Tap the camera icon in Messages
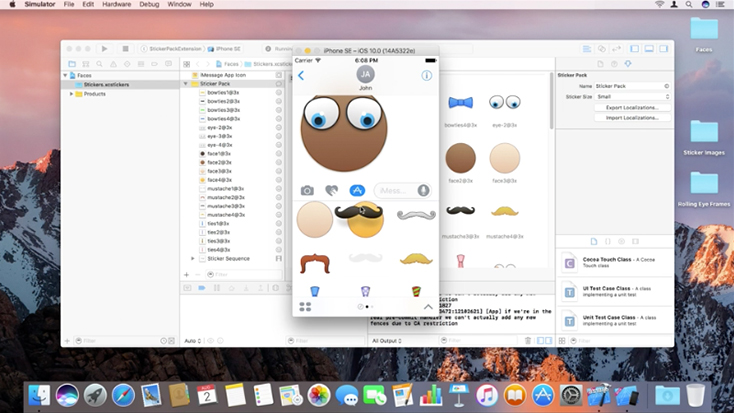This screenshot has height=413, width=734. [307, 190]
